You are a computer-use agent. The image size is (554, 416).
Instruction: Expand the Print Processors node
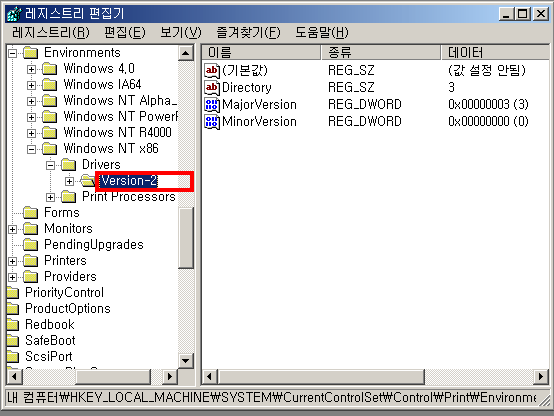coord(51,197)
